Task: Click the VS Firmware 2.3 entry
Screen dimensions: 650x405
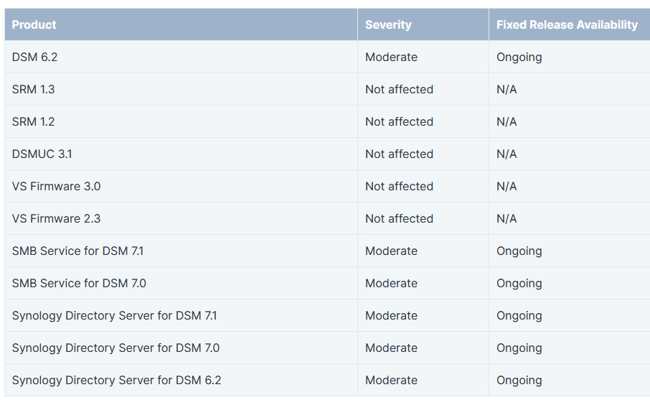Action: (x=56, y=219)
